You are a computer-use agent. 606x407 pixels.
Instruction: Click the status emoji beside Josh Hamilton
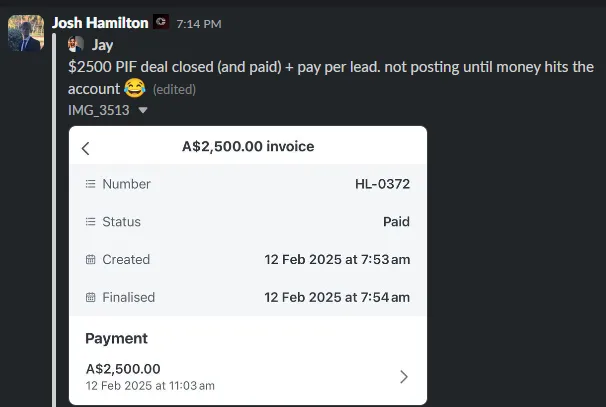[161, 22]
